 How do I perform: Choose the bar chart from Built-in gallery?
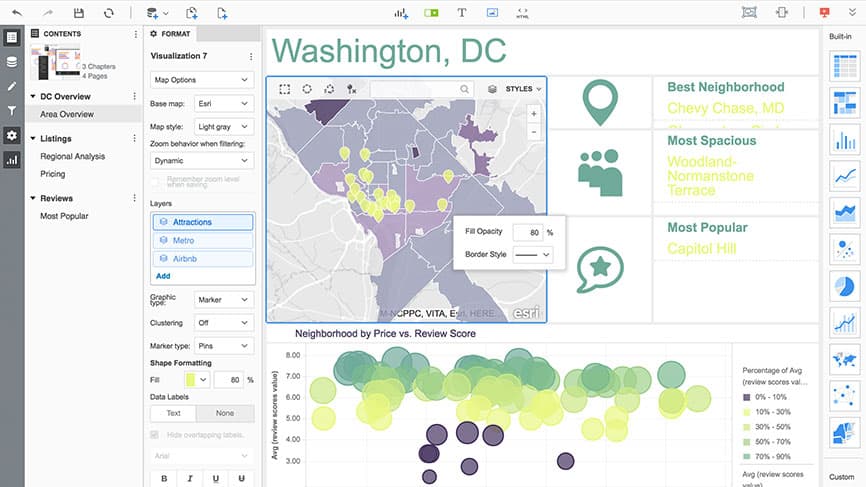click(845, 140)
